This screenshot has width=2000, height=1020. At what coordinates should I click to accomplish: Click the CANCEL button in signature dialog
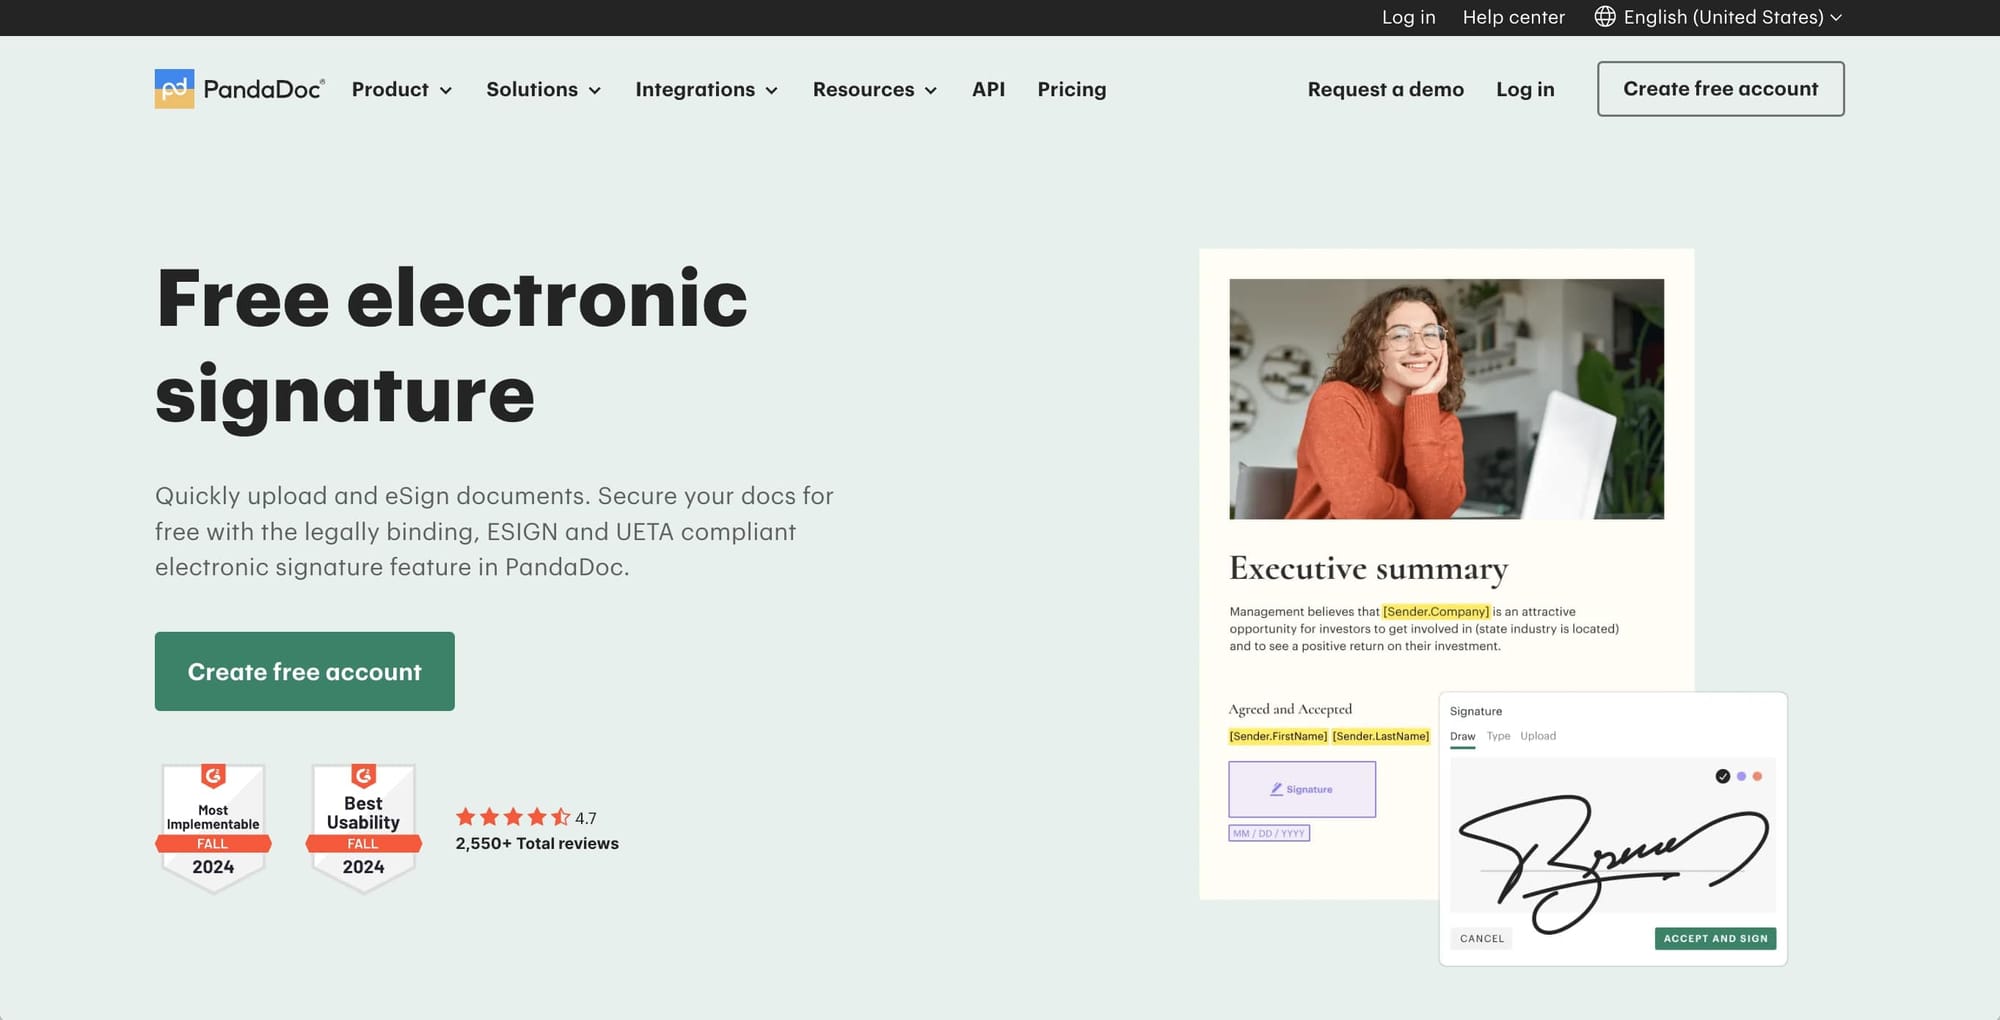point(1481,938)
